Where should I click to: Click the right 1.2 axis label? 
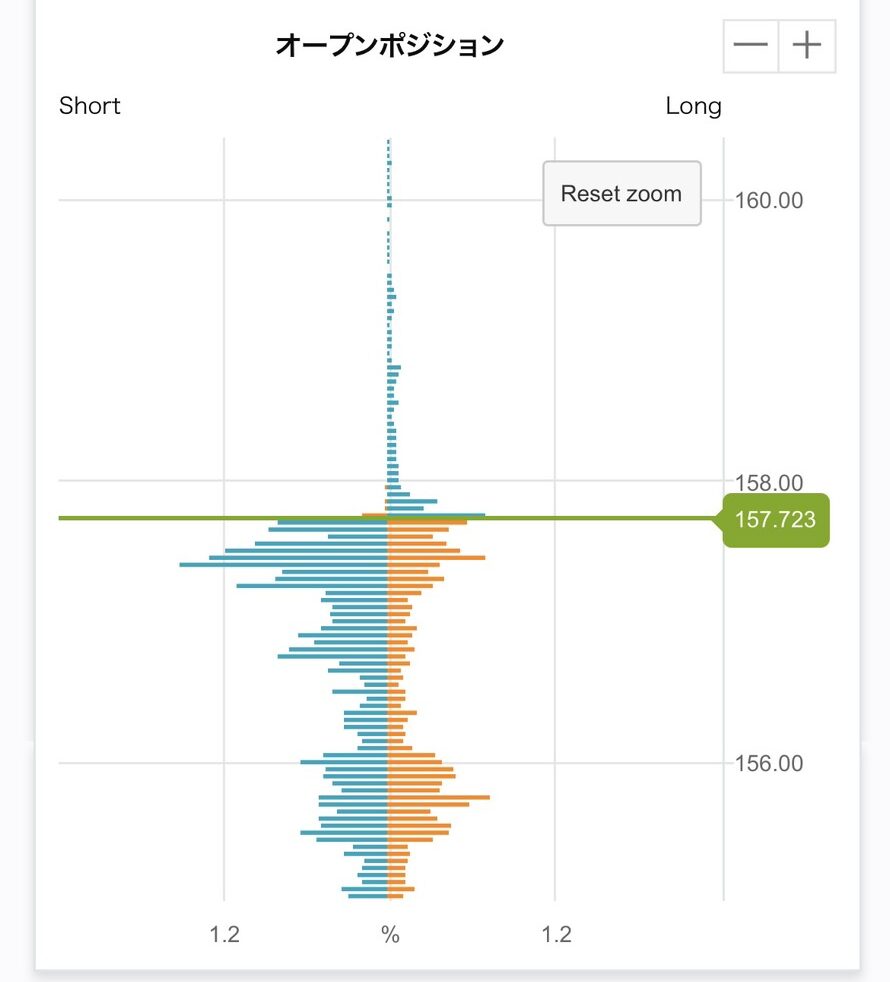click(557, 935)
